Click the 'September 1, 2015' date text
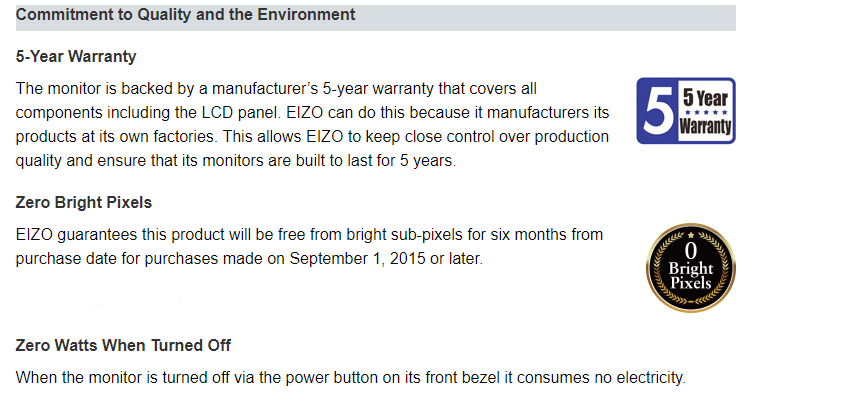This screenshot has width=848, height=406. (x=357, y=259)
